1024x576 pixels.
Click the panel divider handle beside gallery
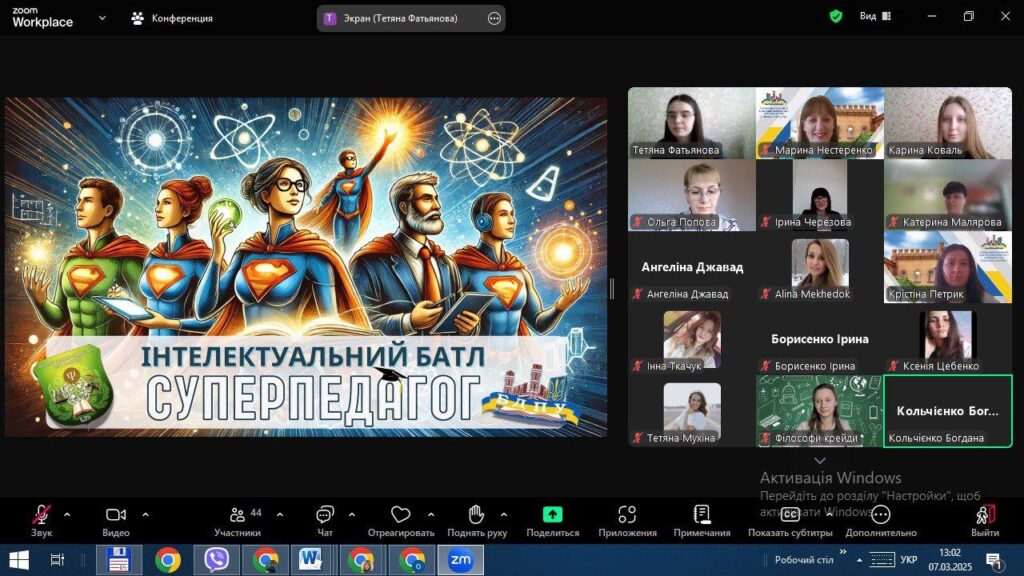612,289
